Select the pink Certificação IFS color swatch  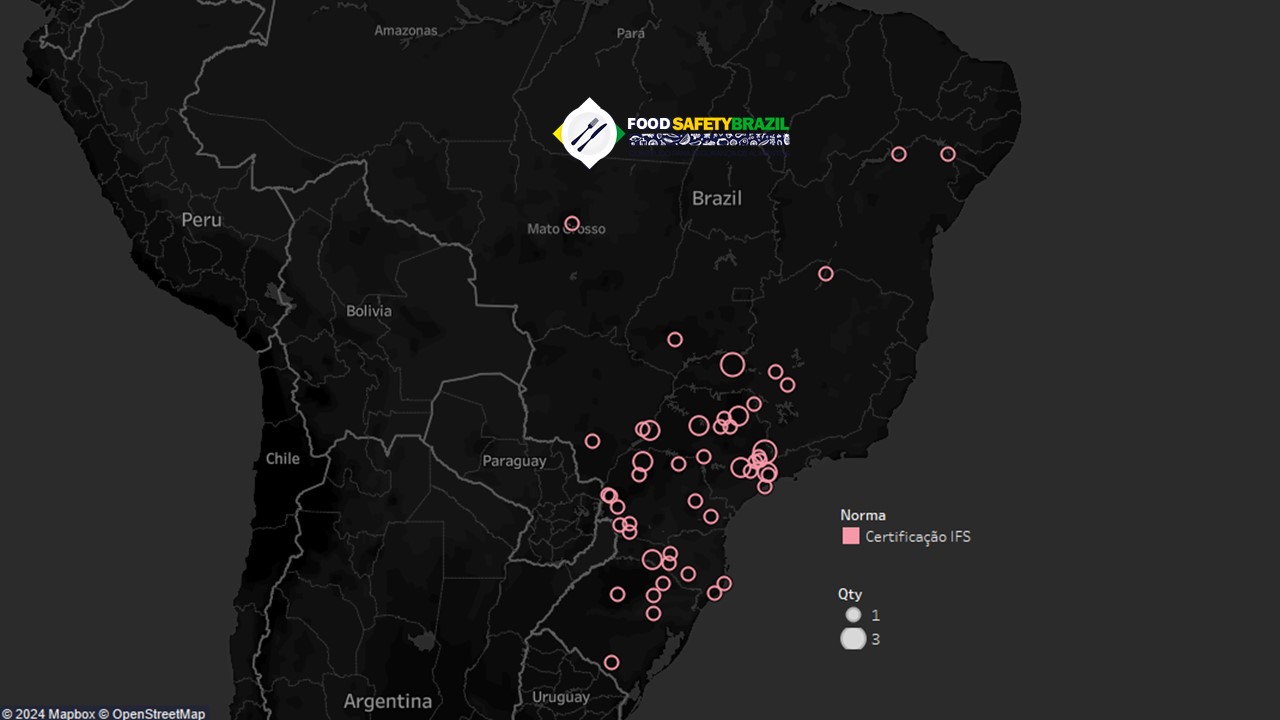click(x=851, y=536)
